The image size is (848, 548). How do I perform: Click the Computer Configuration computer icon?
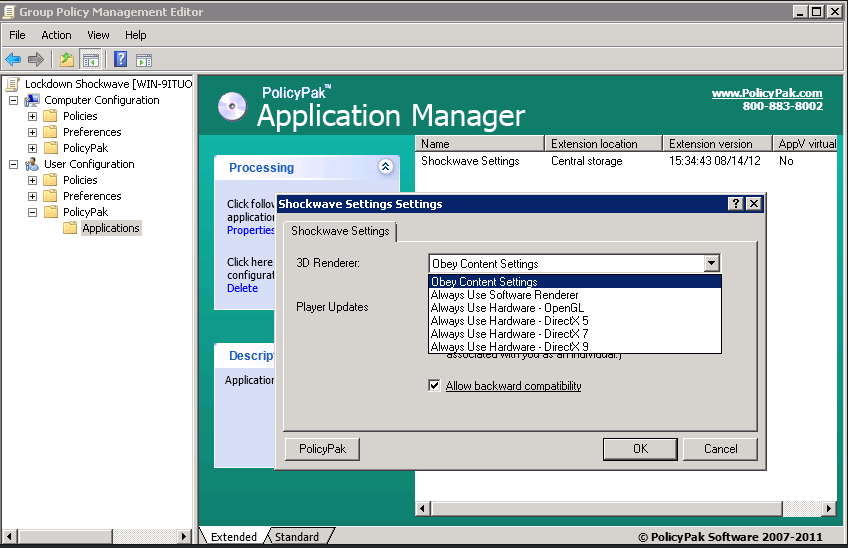tap(32, 100)
